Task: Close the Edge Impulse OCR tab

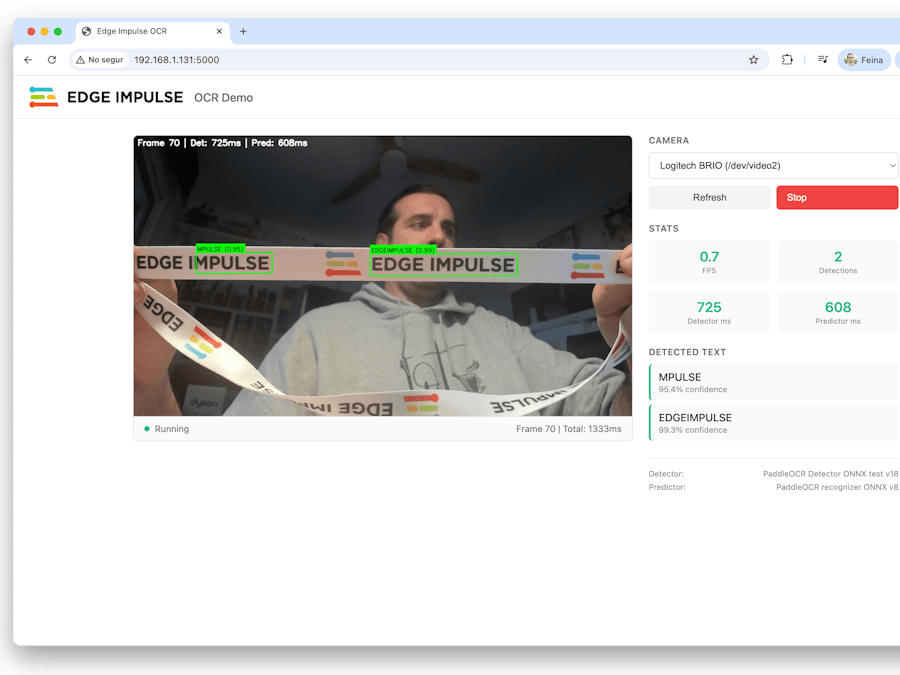Action: 219,32
